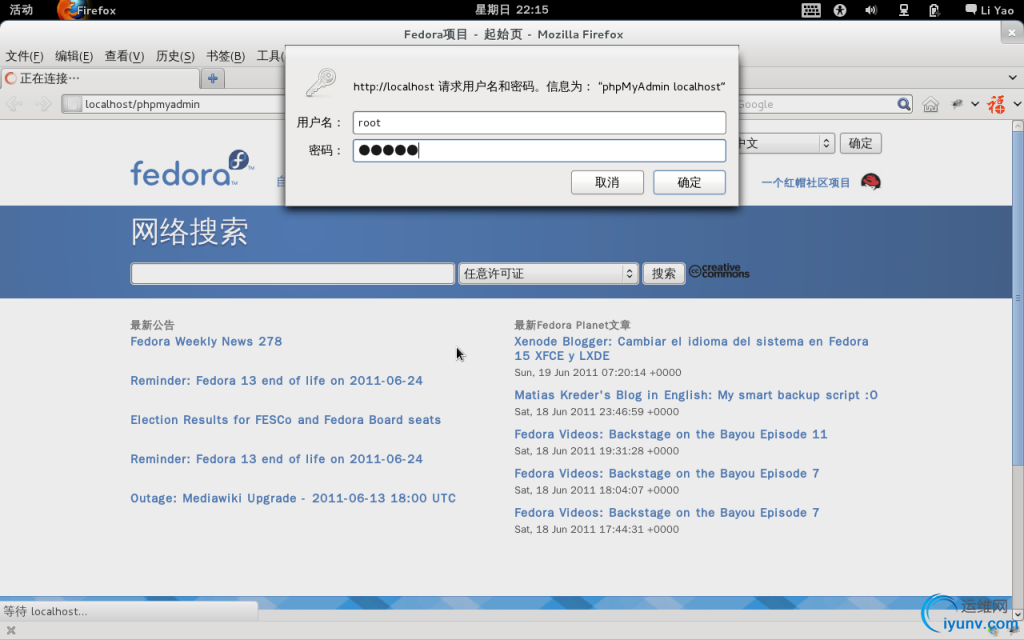This screenshot has height=640, width=1024.
Task: Click the Firefox icon in top panel
Action: tap(71, 10)
